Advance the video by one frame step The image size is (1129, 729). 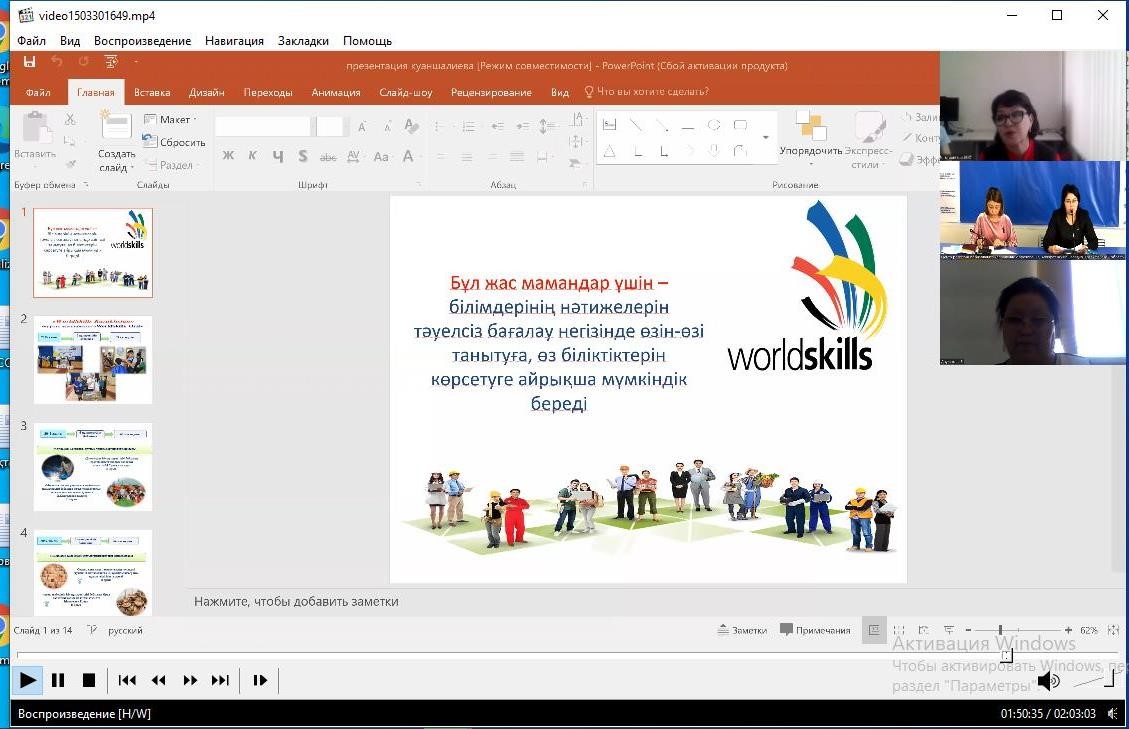click(x=260, y=680)
